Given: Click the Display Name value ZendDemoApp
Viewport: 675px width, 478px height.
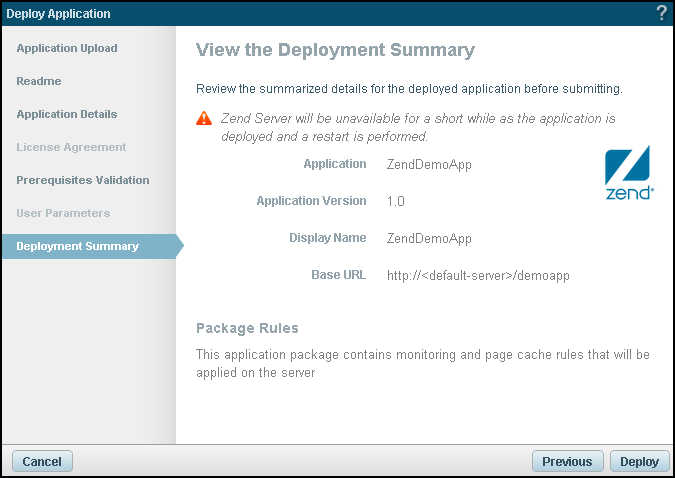Looking at the screenshot, I should coord(429,238).
